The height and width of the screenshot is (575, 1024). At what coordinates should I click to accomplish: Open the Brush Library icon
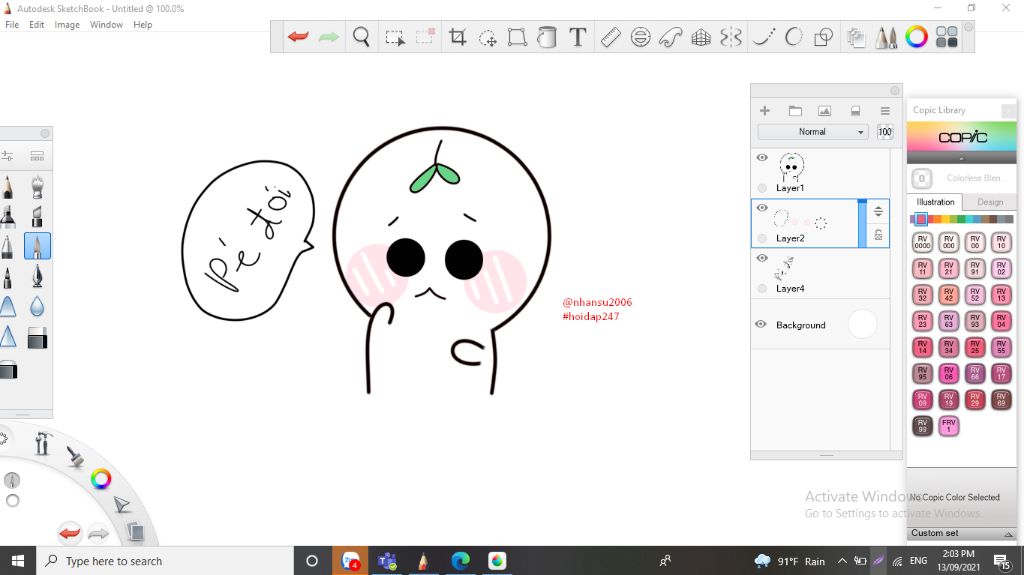[x=37, y=156]
